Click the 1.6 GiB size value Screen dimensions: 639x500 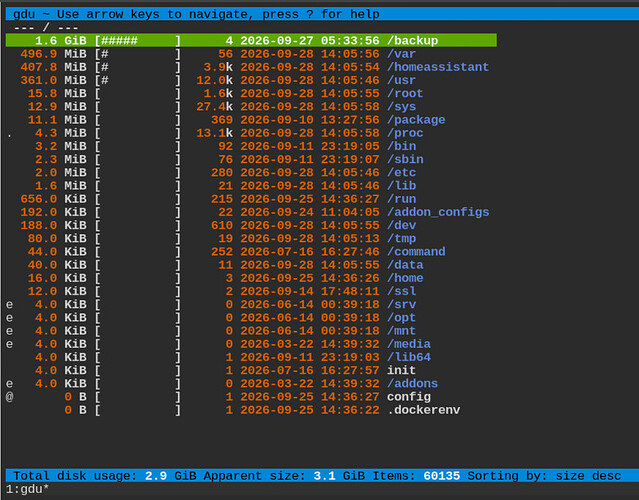[x=61, y=40]
